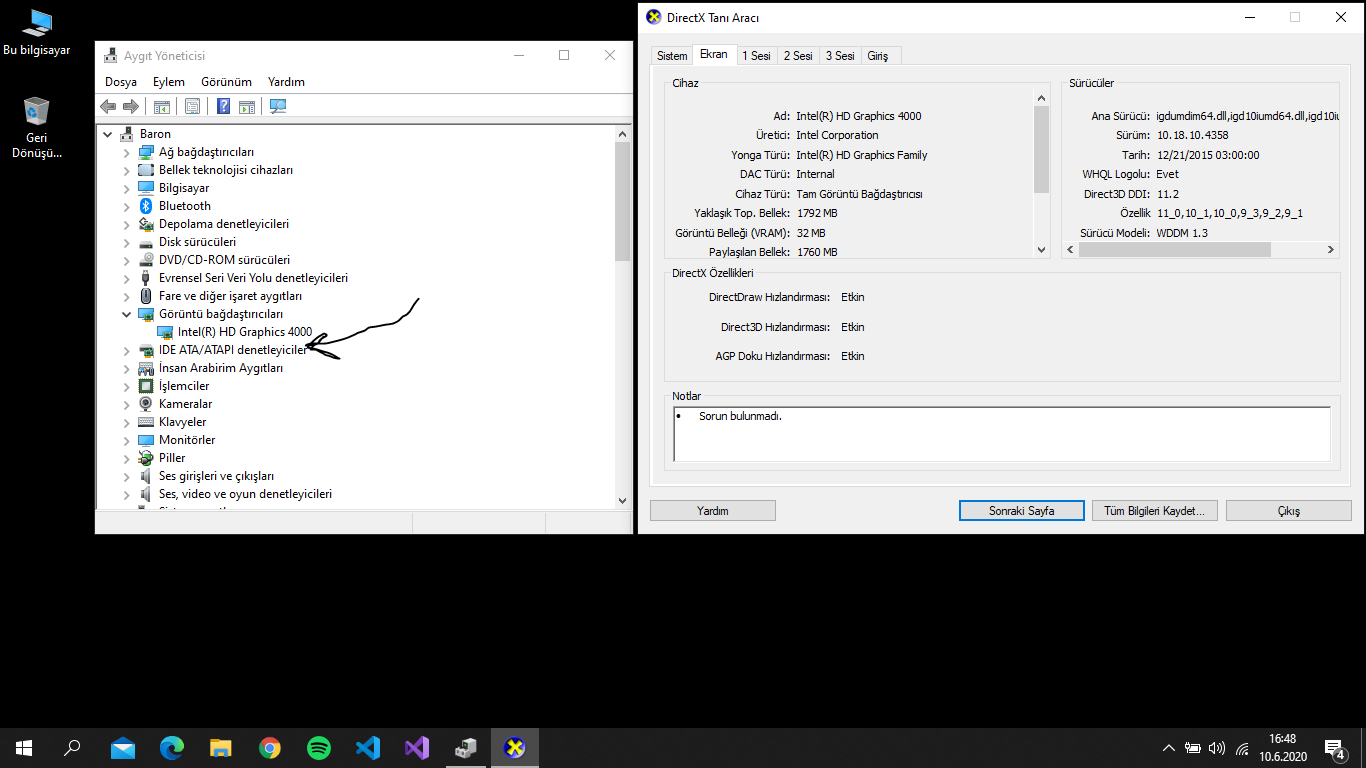Viewport: 1366px width, 768px height.
Task: Expand the İşlemciler node
Action: (x=126, y=386)
